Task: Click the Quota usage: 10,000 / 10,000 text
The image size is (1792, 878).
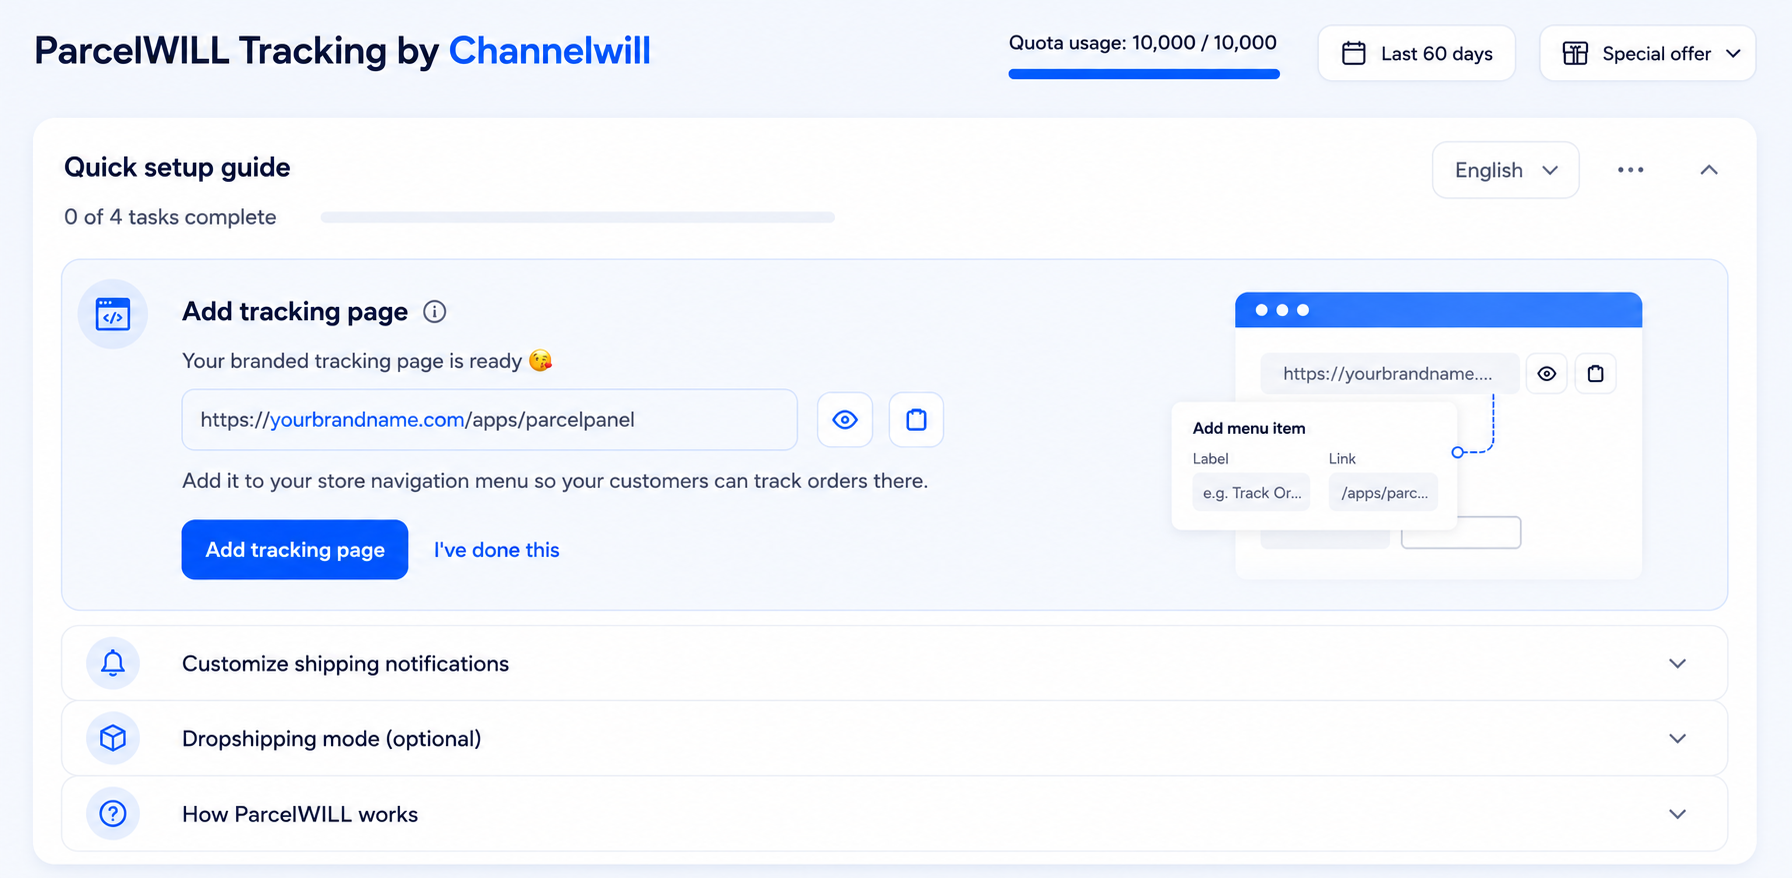Action: point(1143,43)
